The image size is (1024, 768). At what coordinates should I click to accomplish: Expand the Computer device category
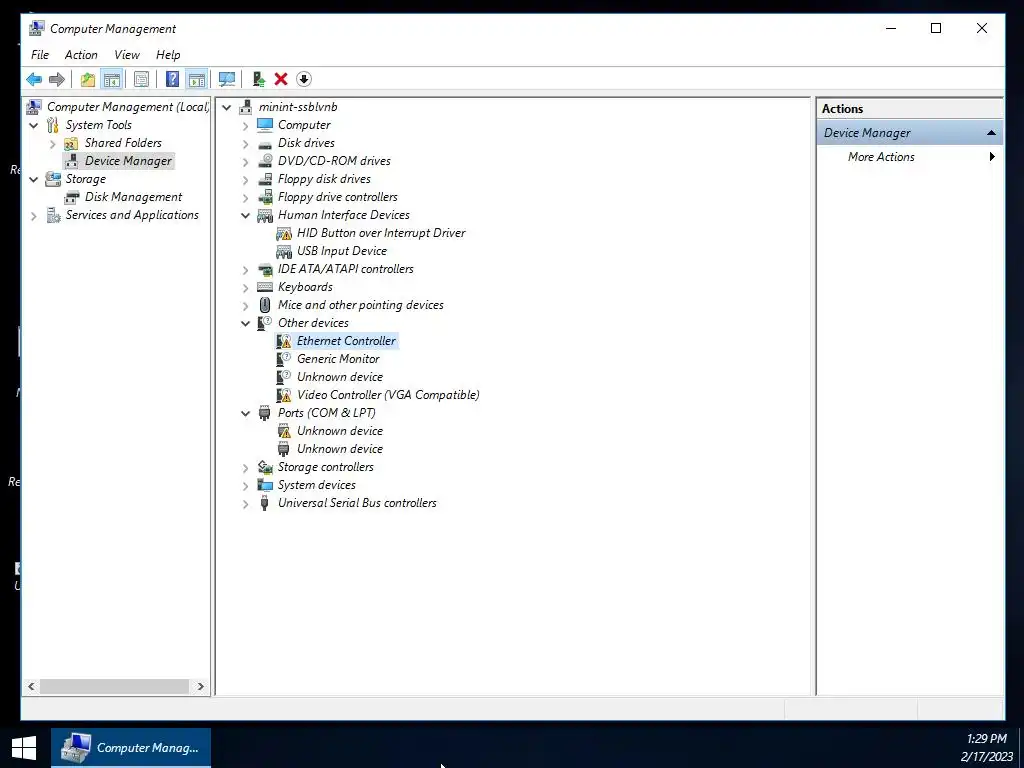246,125
